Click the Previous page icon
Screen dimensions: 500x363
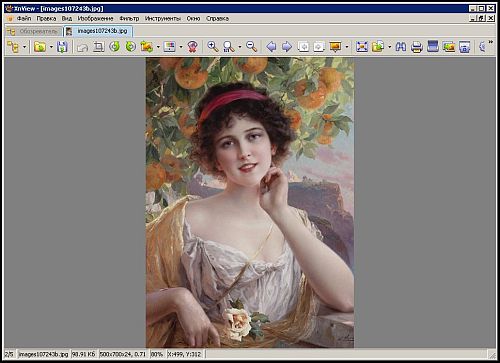pos(303,47)
